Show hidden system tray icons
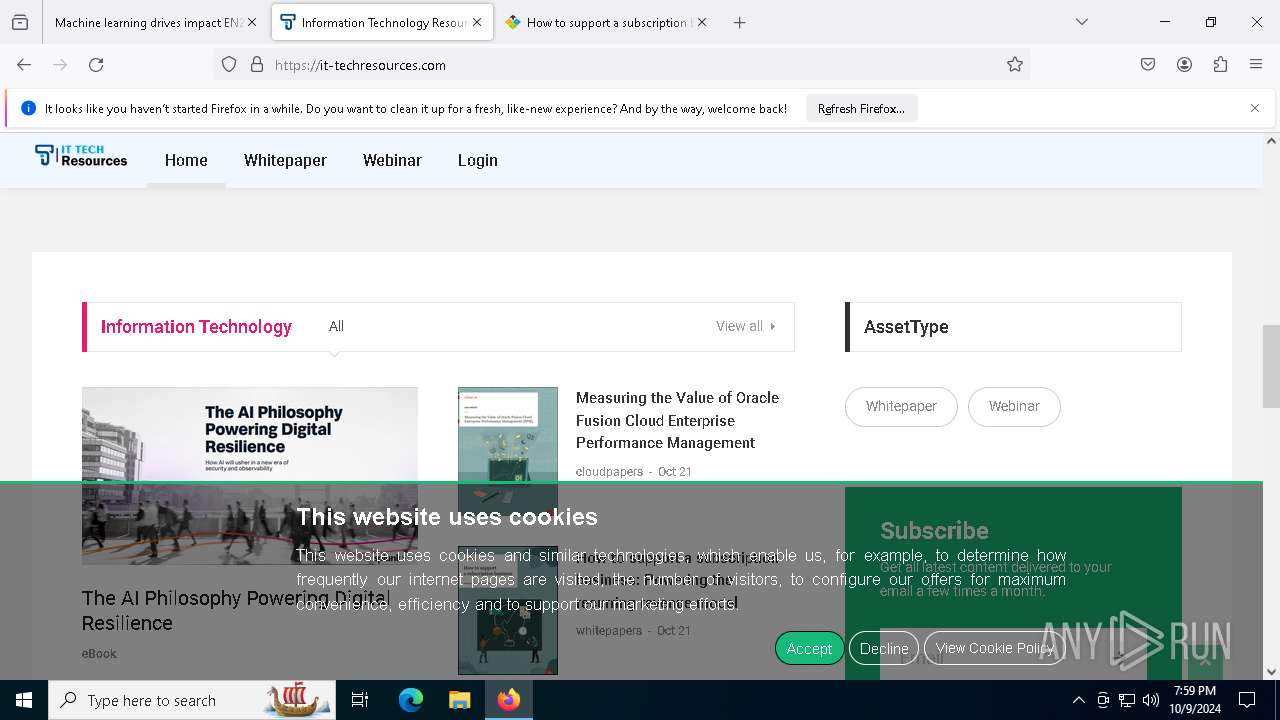The width and height of the screenshot is (1280, 720). [x=1078, y=700]
